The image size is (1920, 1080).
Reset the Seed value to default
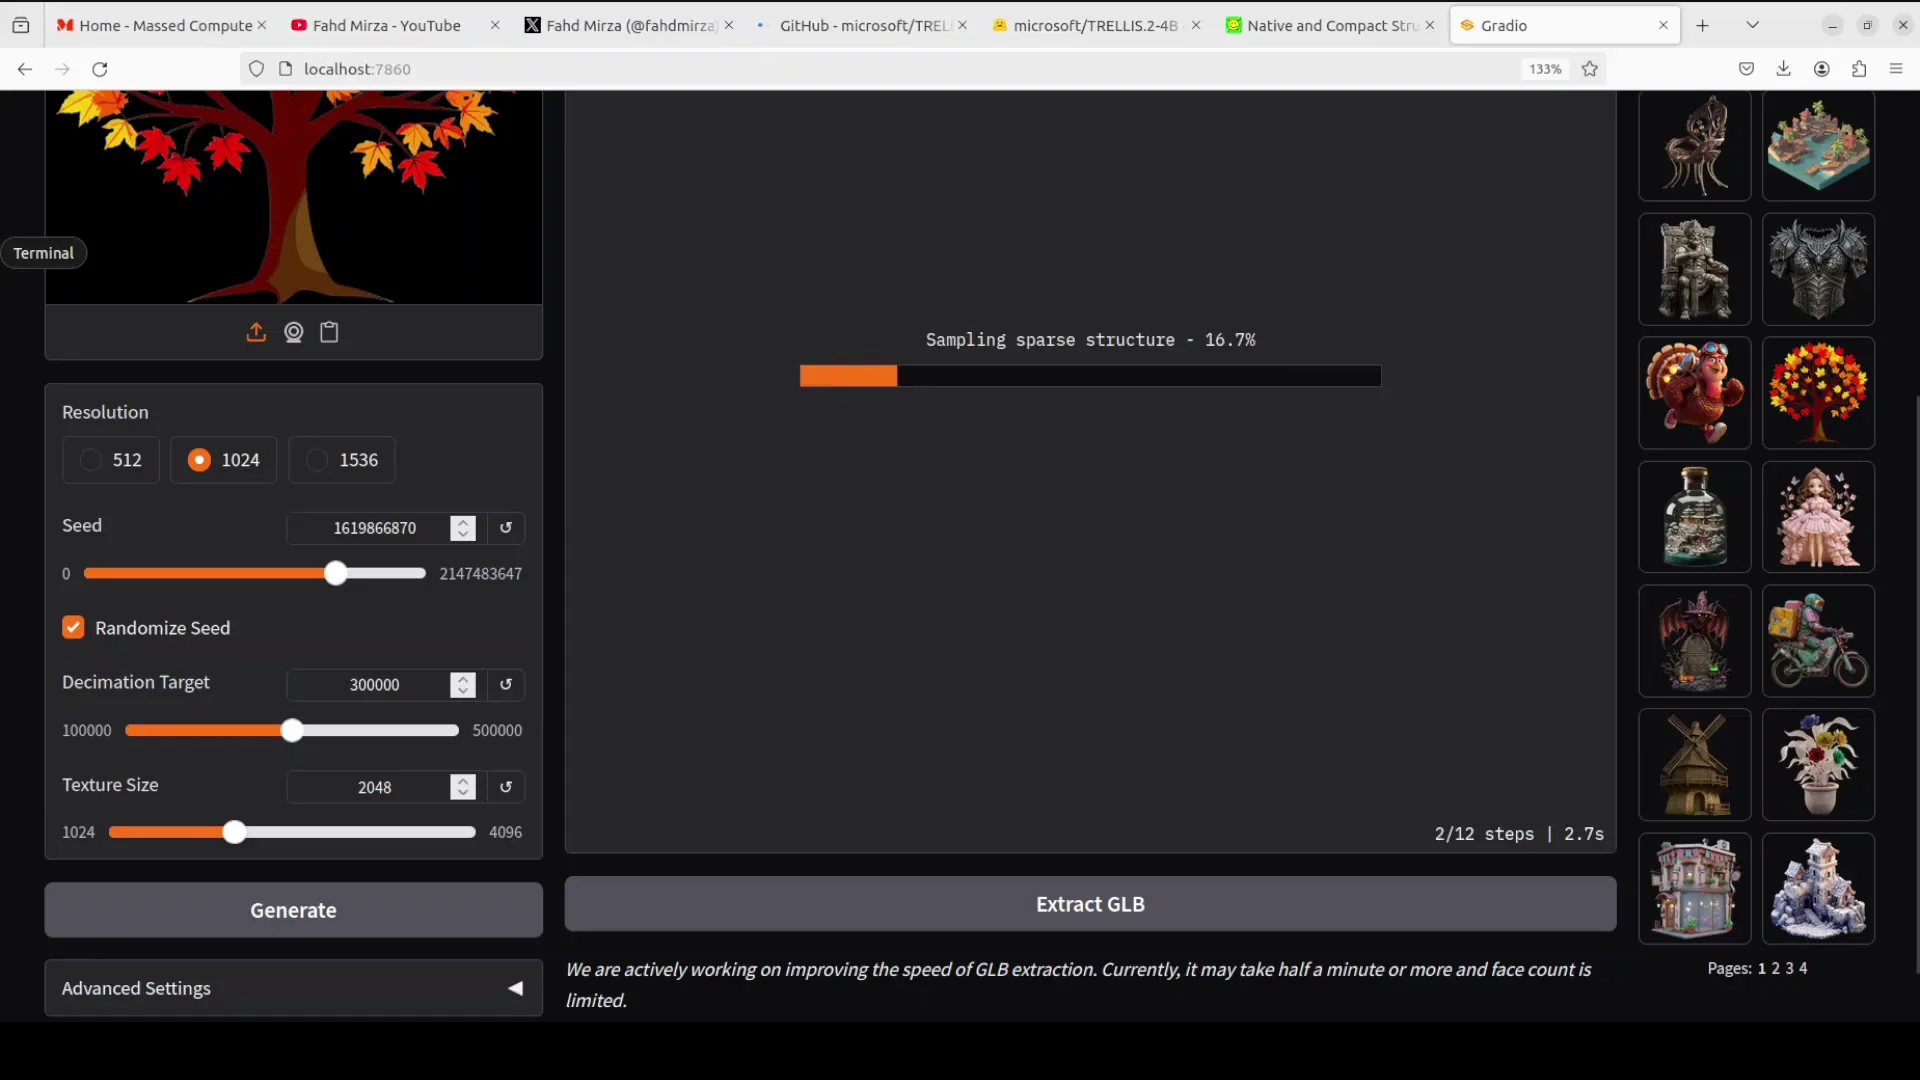coord(506,528)
